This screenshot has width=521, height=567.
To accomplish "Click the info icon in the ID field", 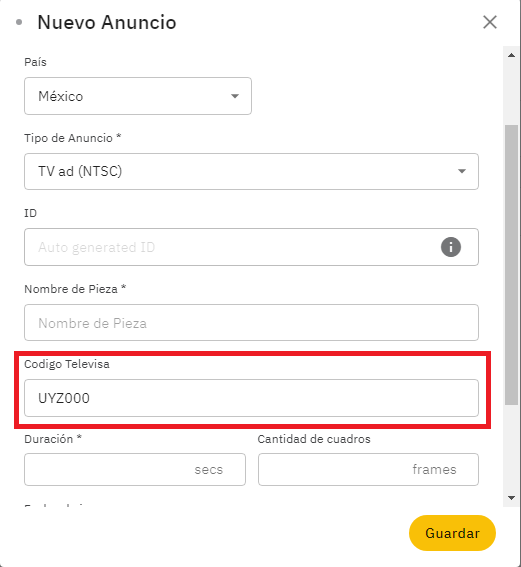I will [450, 247].
